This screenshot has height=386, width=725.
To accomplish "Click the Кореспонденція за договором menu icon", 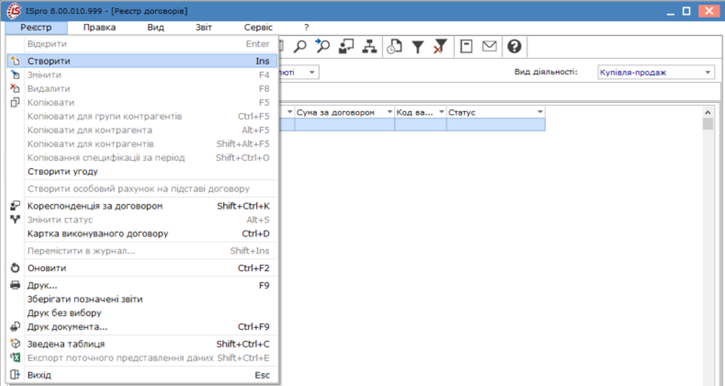I will click(x=15, y=206).
